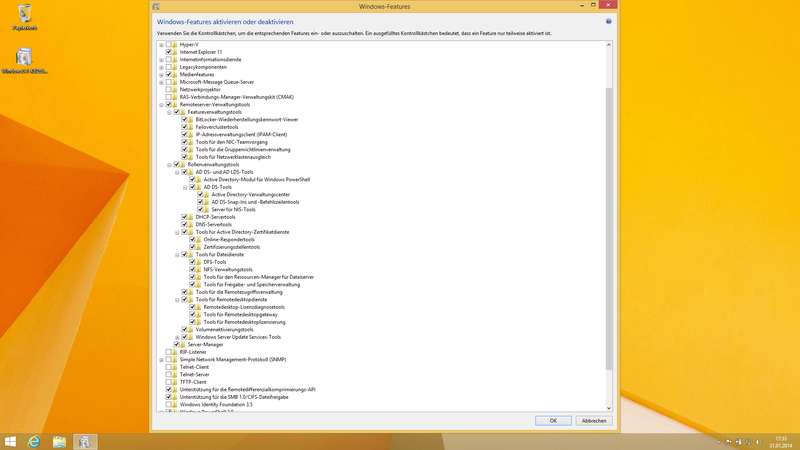Check the RAS-Verbindungs-Manager-Verwaltungskit (CMAK) box
Viewport: 800px width, 450px height.
click(x=168, y=97)
